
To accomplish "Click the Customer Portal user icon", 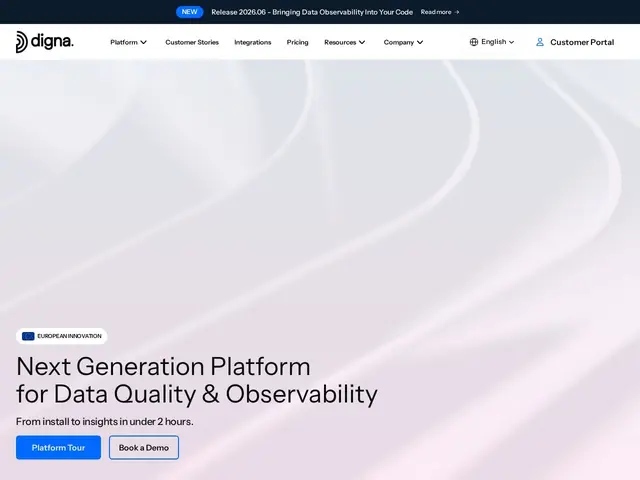I will click(540, 42).
